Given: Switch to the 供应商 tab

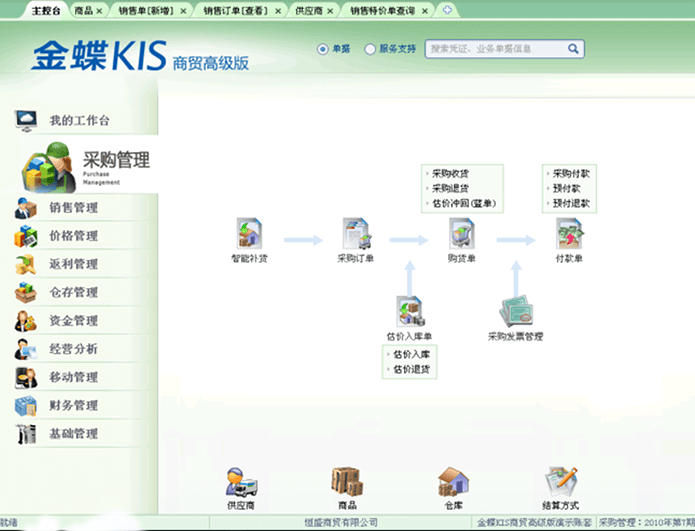Looking at the screenshot, I should (x=309, y=11).
